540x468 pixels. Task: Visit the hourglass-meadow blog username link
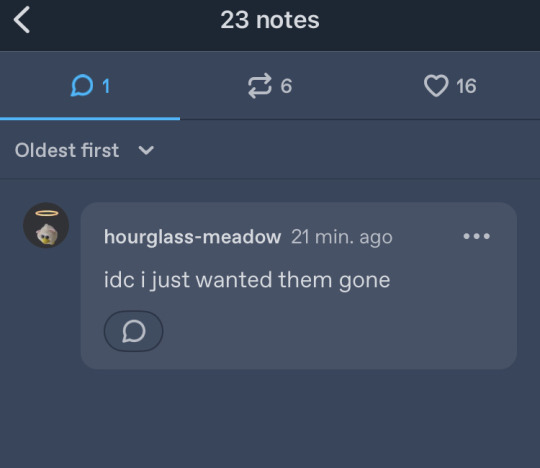[x=193, y=237]
